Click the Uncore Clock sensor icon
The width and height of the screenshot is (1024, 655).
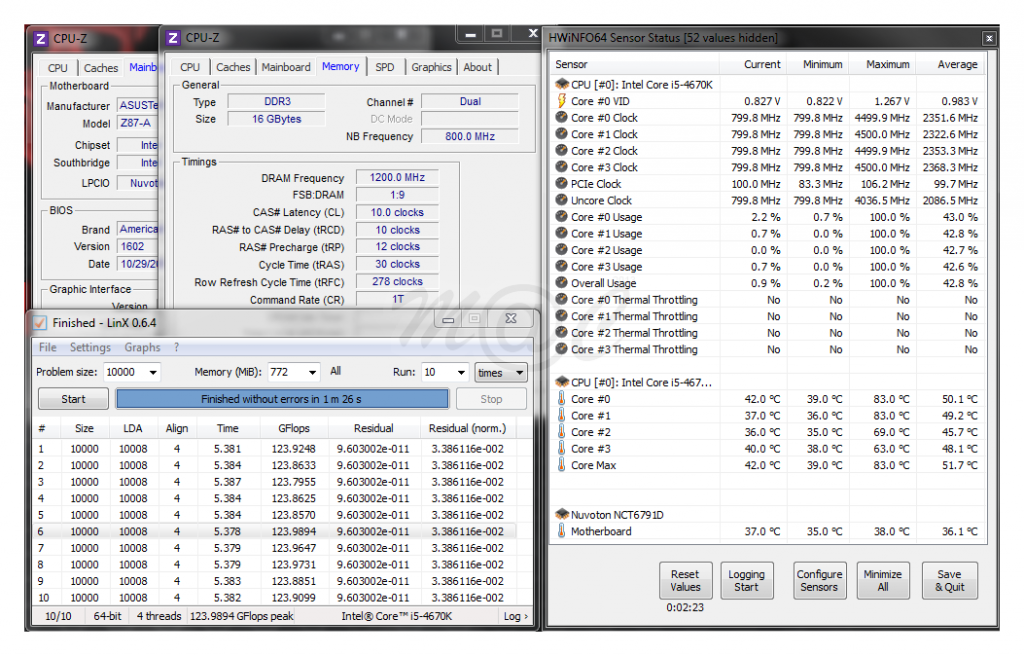pyautogui.click(x=561, y=201)
